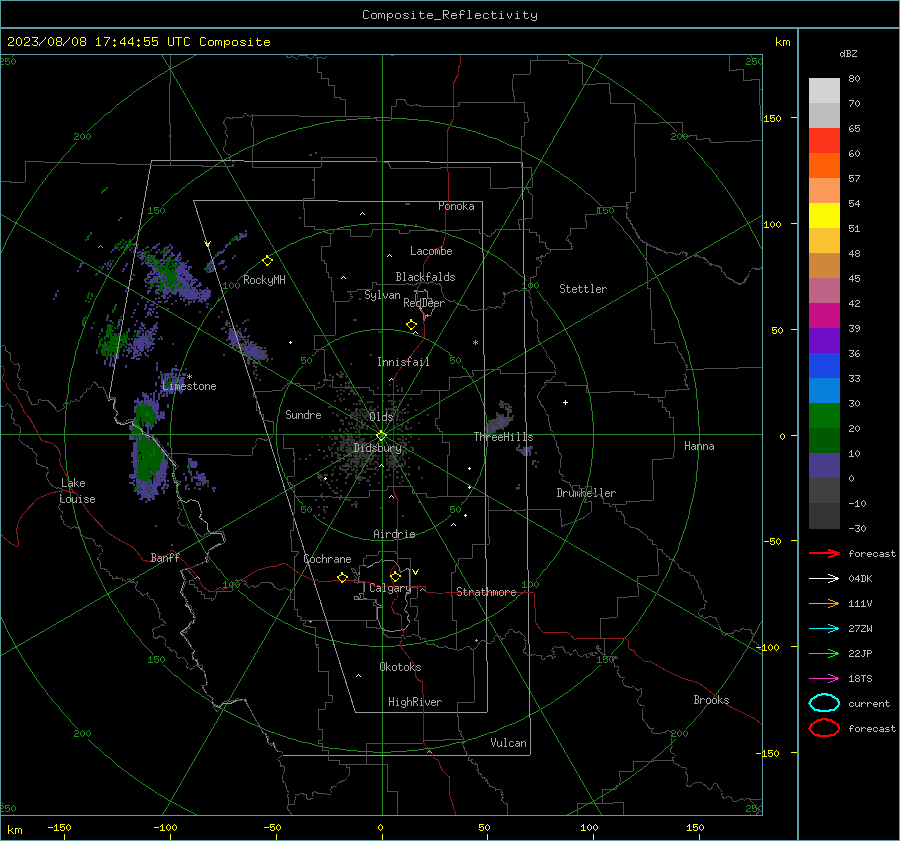Click the cyan current ellipse icon

tap(824, 703)
